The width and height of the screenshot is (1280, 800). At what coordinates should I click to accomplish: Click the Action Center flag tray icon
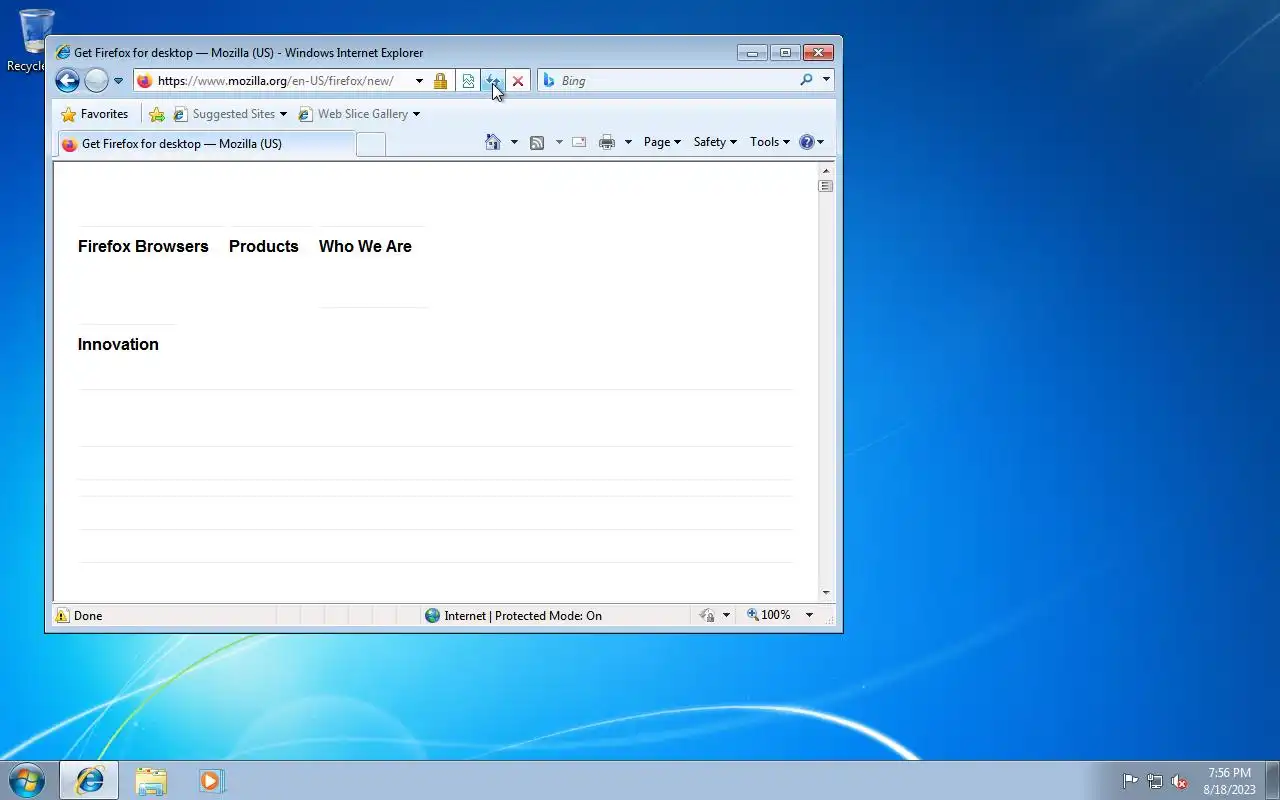[1130, 781]
